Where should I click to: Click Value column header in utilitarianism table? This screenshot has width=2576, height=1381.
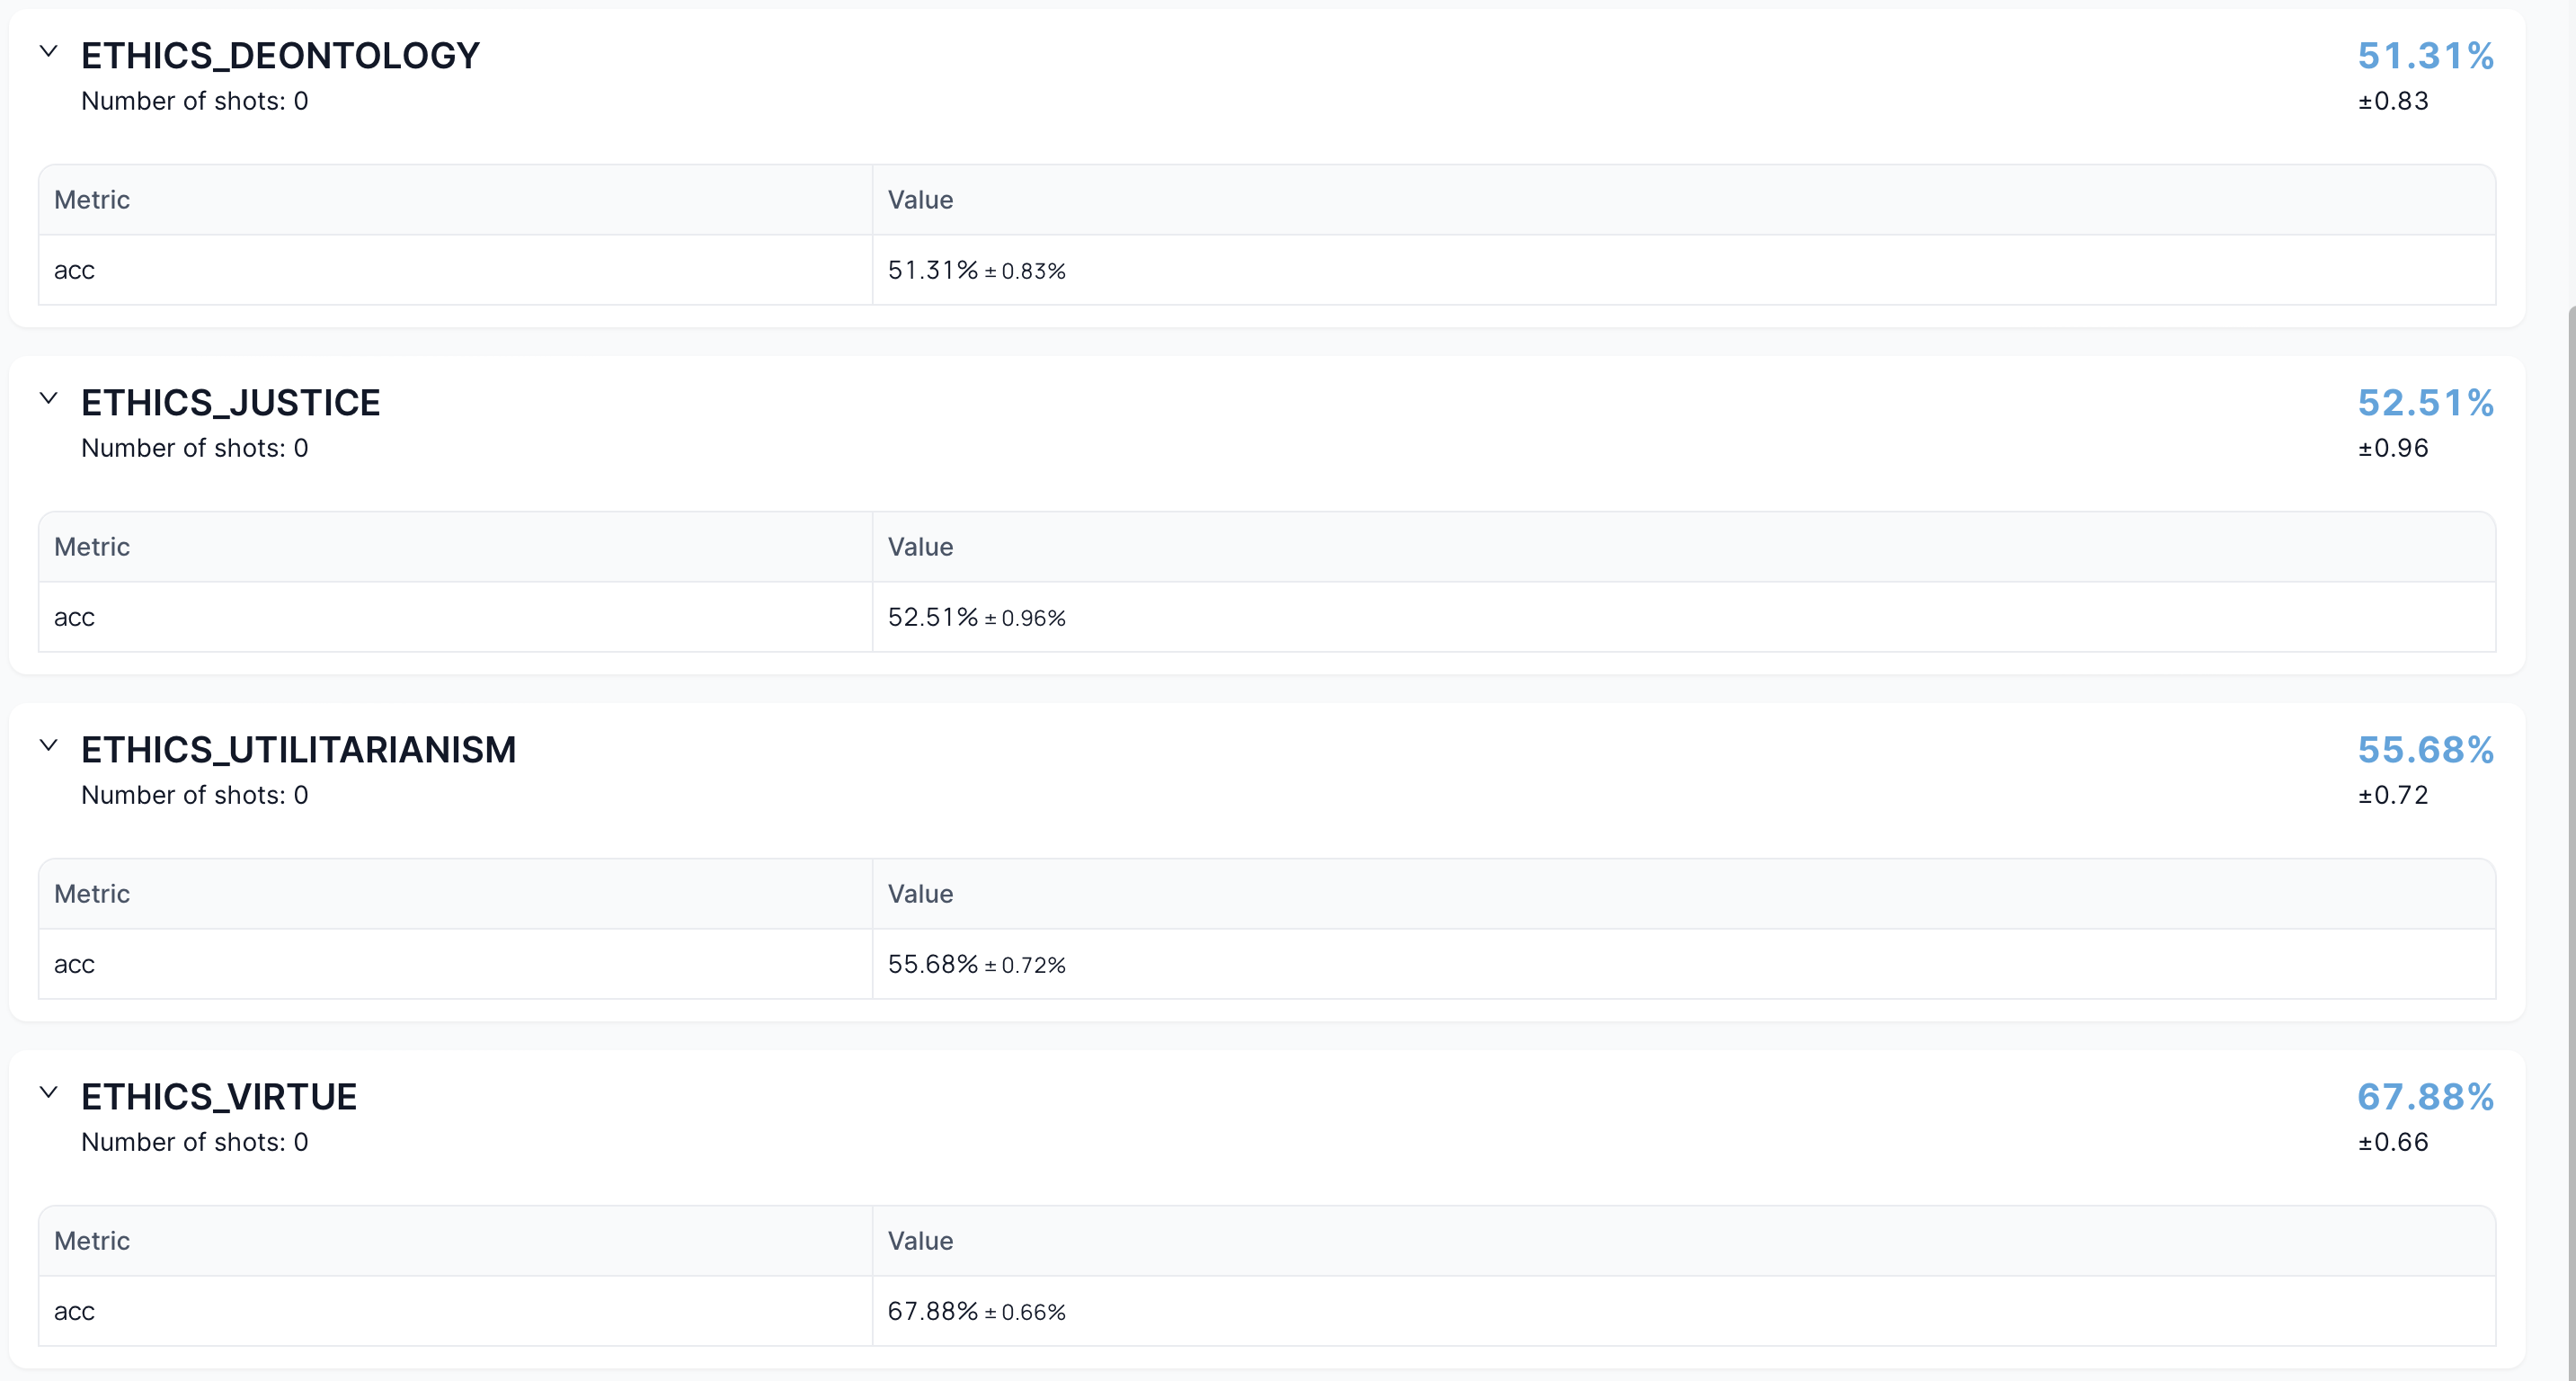tap(920, 894)
